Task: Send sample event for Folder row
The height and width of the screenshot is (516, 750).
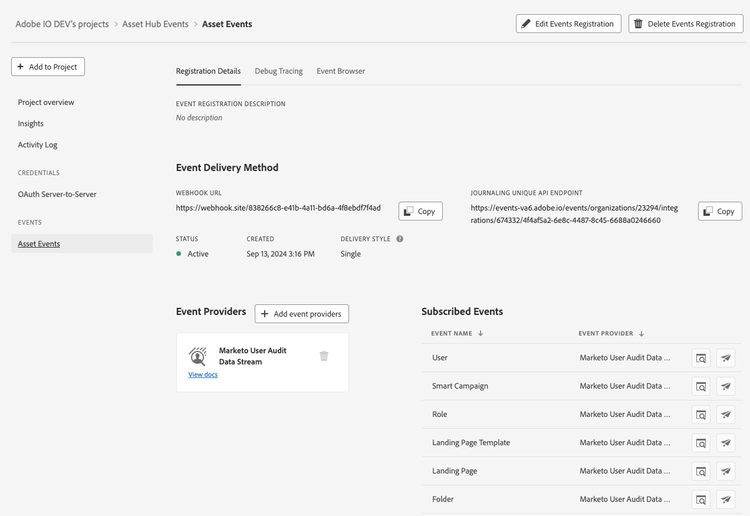Action: [x=726, y=499]
